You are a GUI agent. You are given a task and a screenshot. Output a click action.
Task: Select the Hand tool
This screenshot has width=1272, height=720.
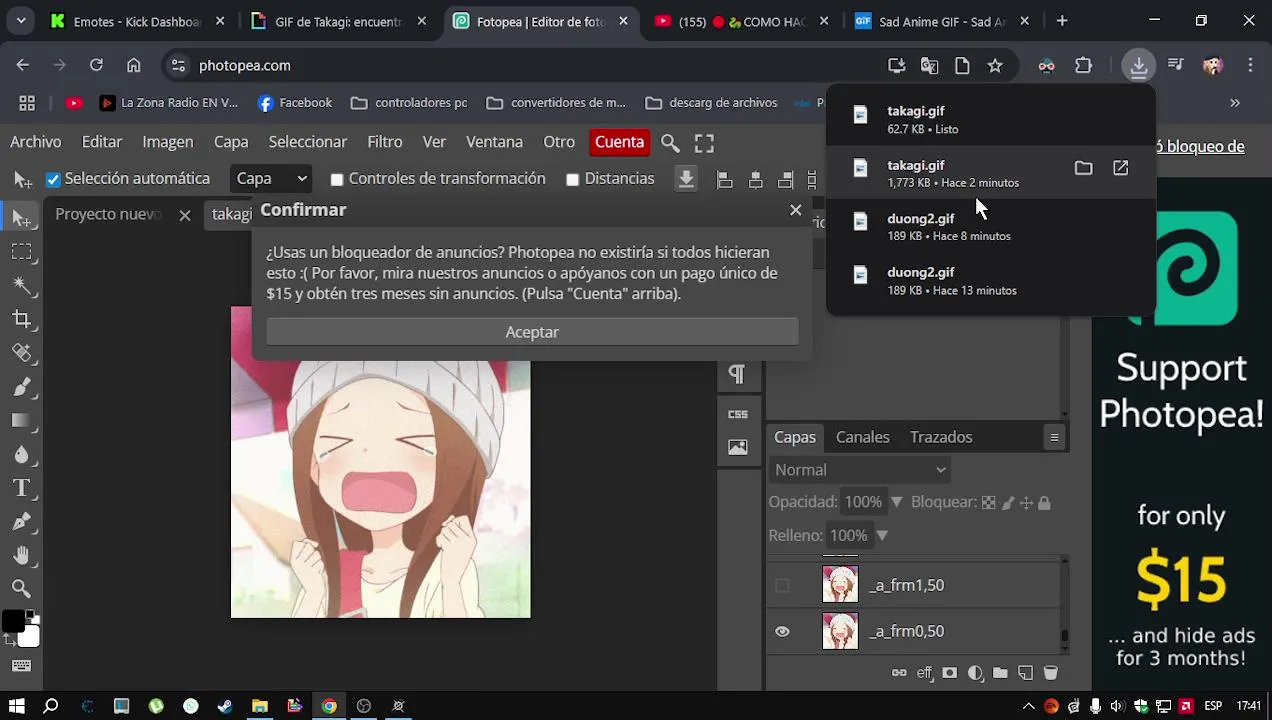[21, 556]
